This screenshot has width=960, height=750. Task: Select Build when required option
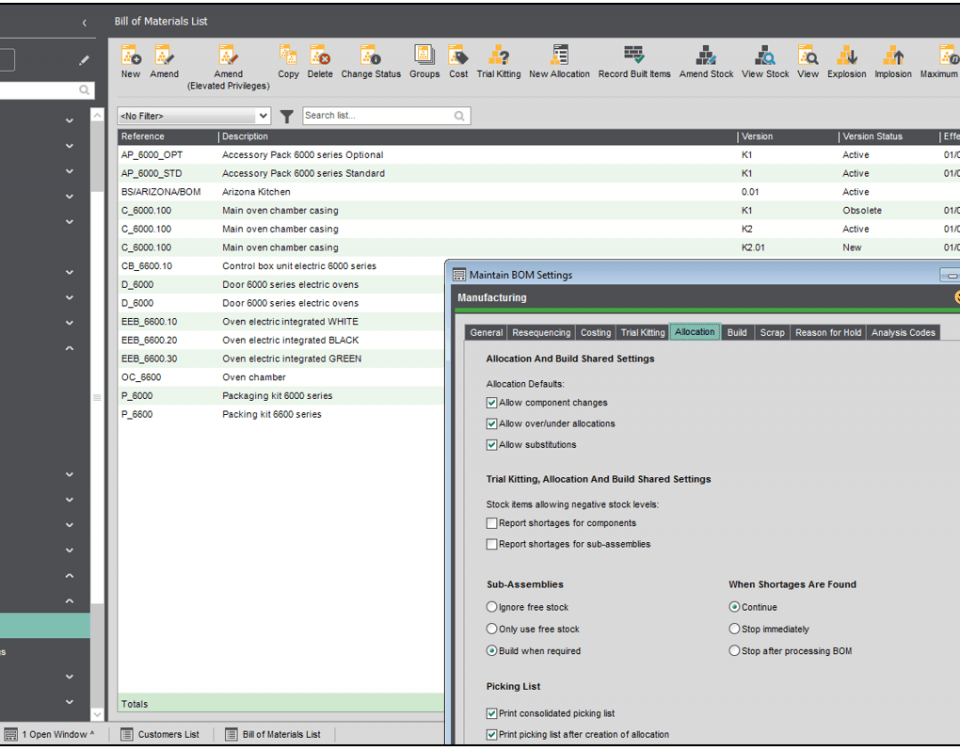[x=491, y=651]
